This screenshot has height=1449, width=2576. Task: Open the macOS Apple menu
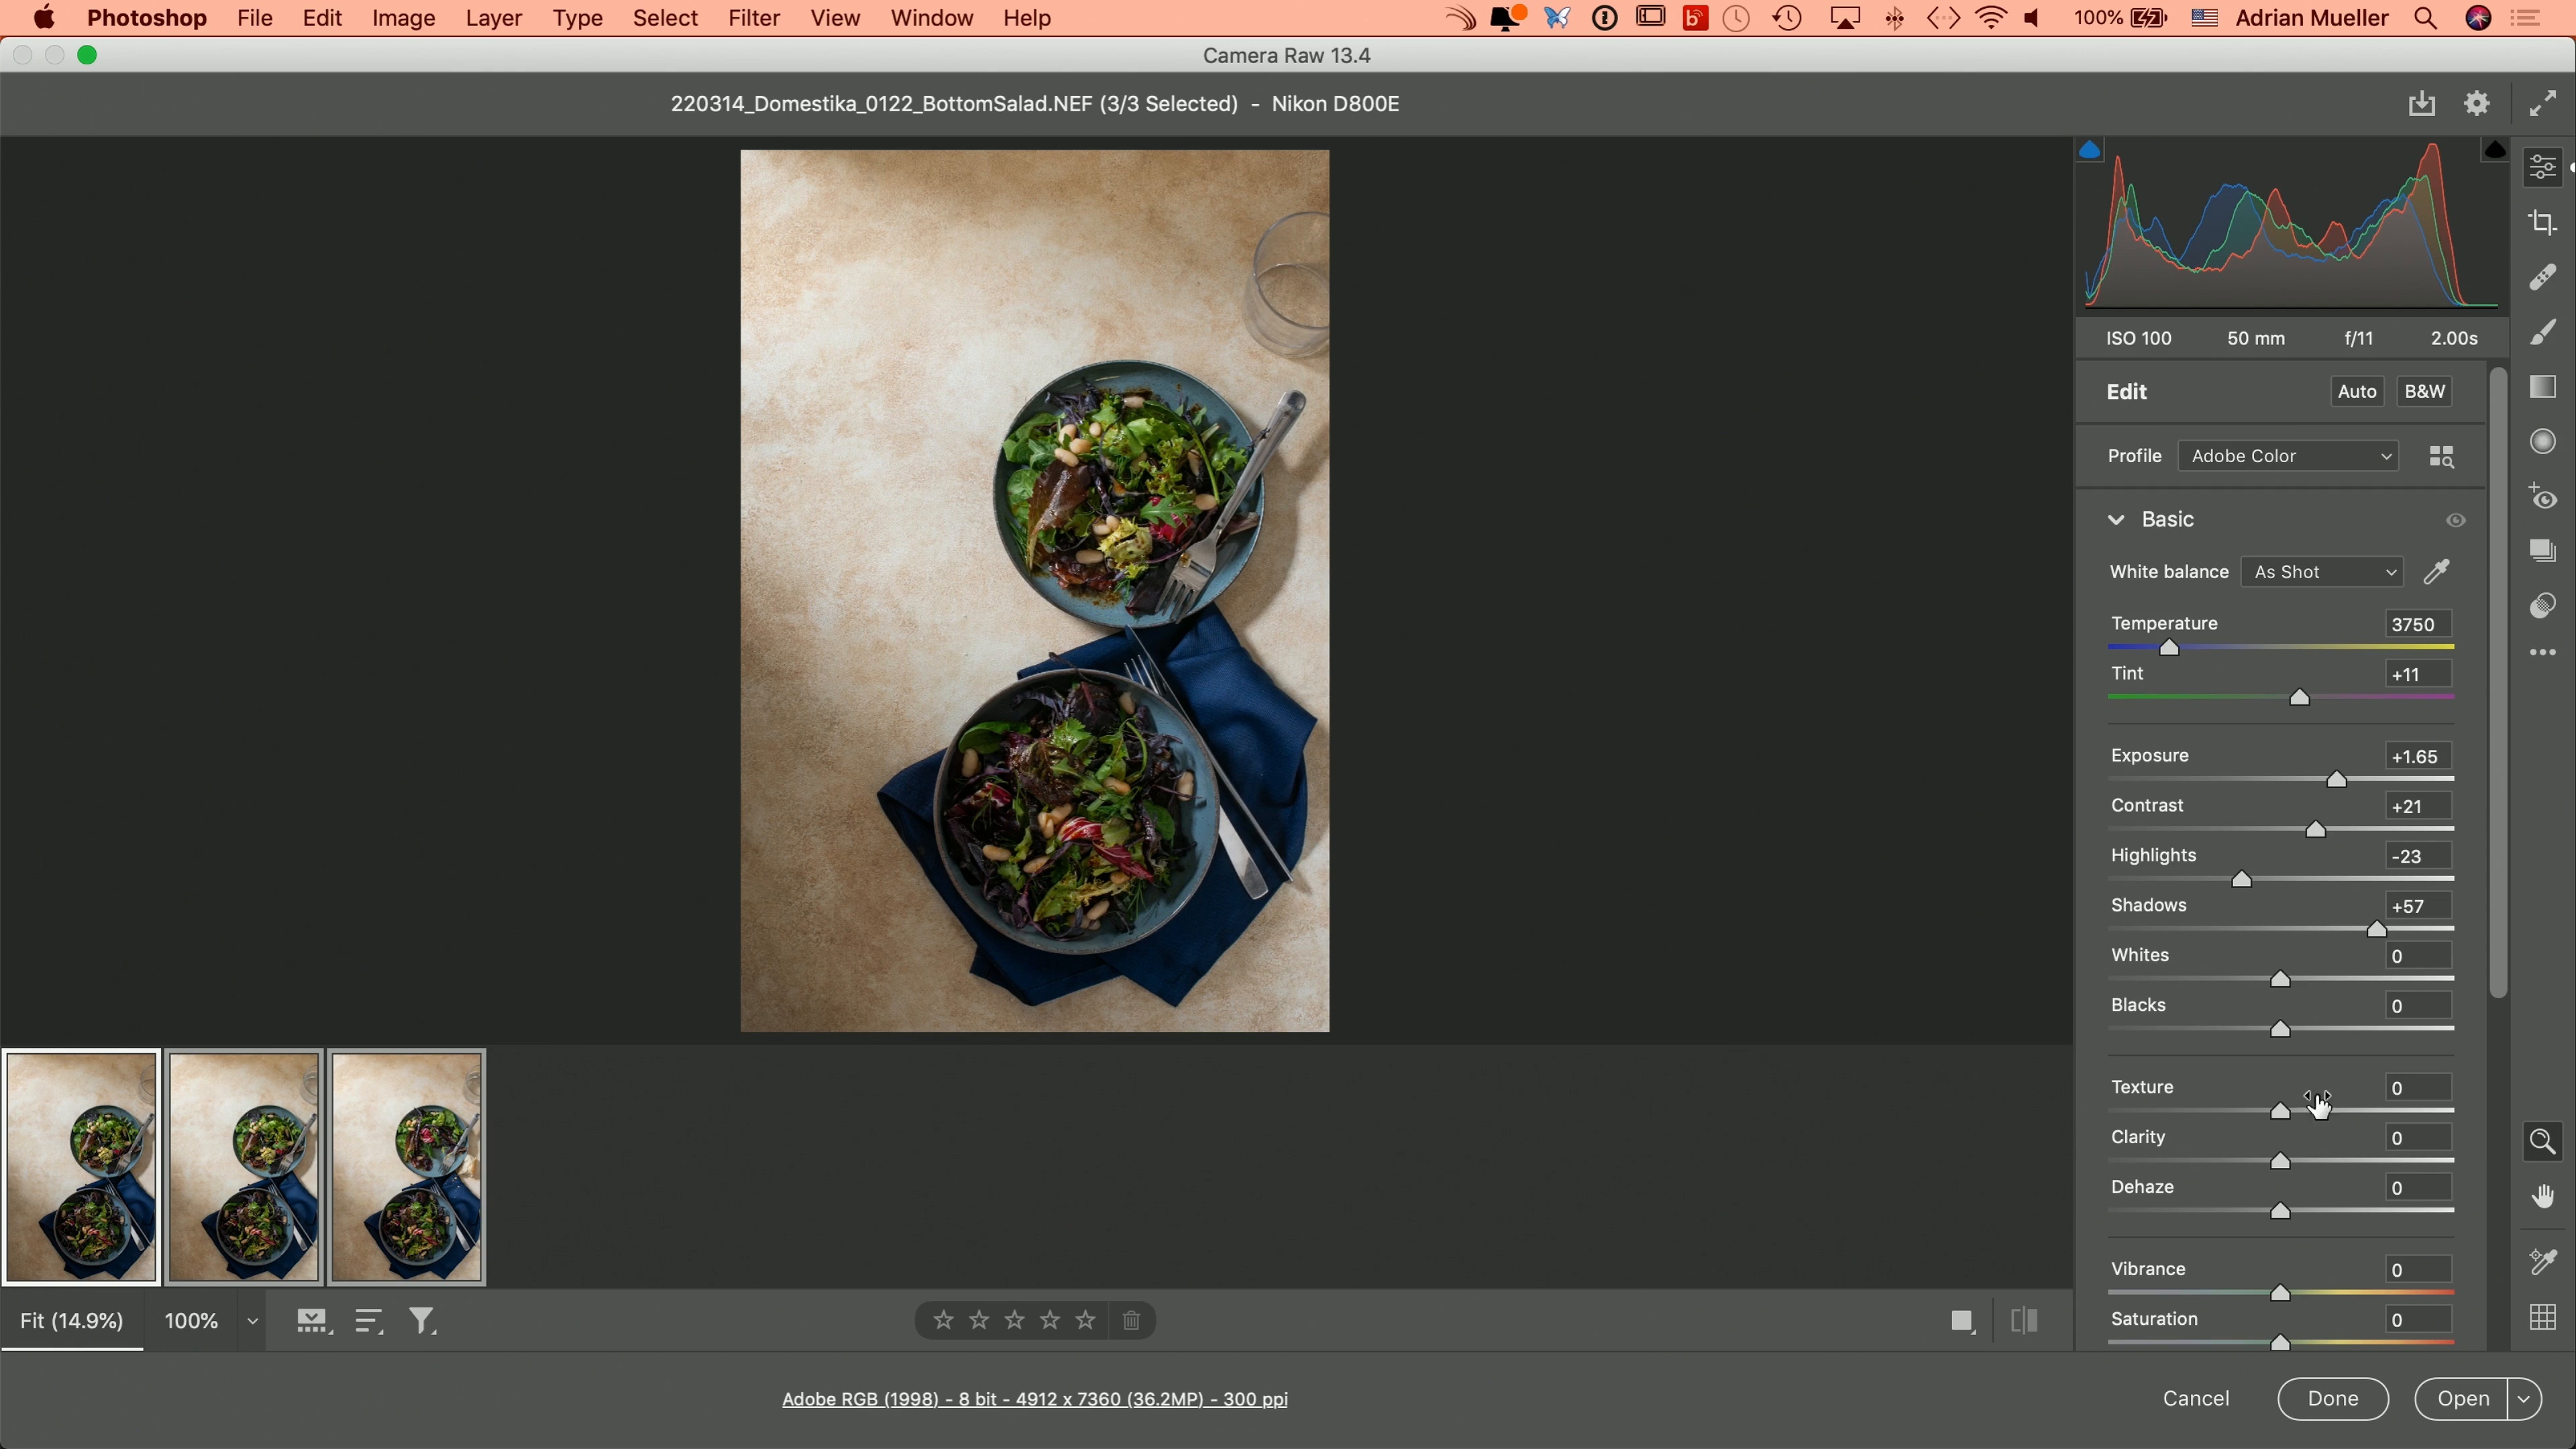pyautogui.click(x=44, y=18)
